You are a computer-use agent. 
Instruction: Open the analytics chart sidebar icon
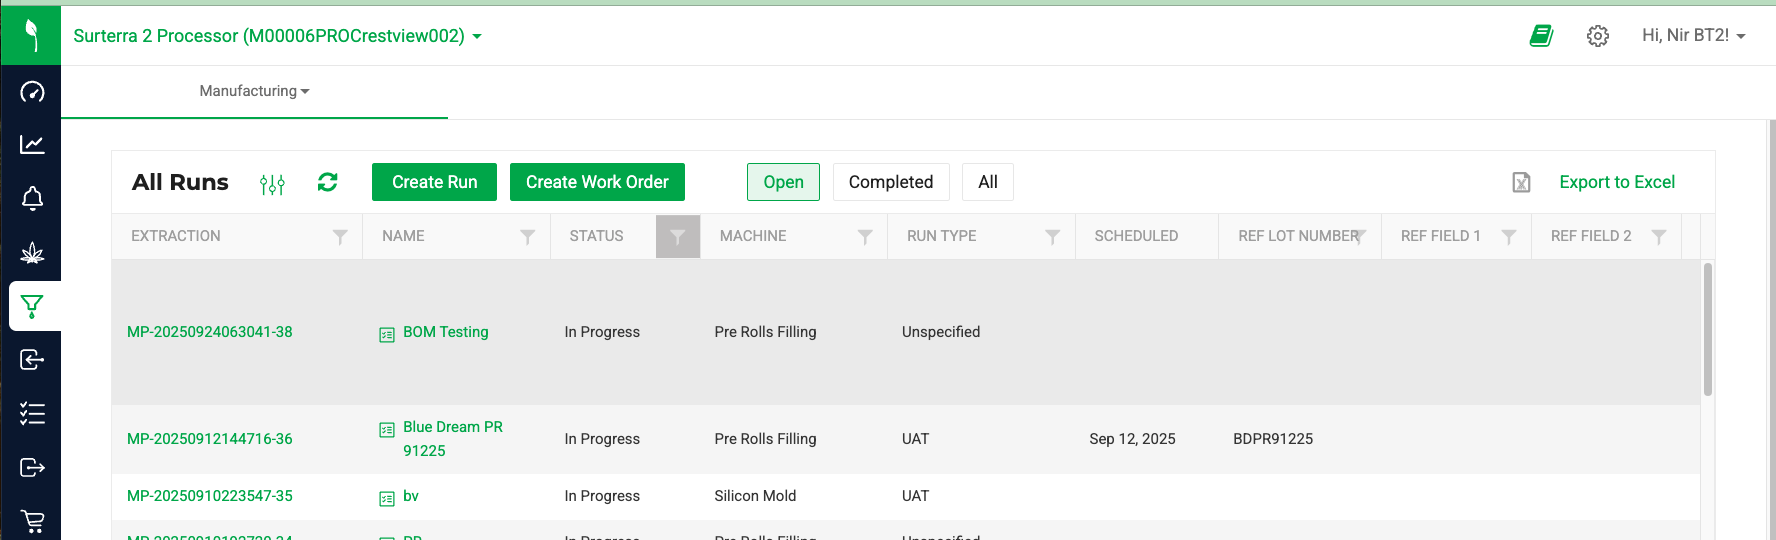click(x=32, y=145)
